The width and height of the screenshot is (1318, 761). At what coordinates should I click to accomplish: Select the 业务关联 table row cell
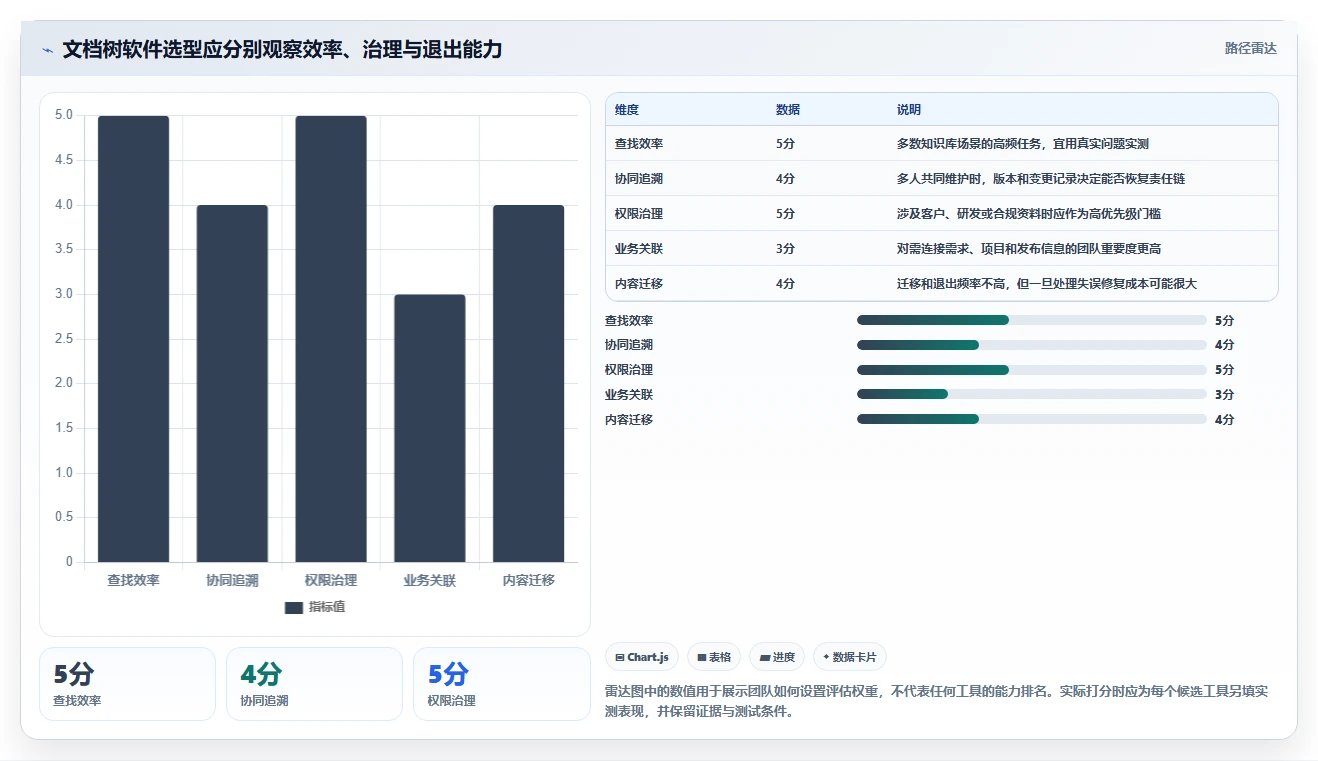pos(639,249)
